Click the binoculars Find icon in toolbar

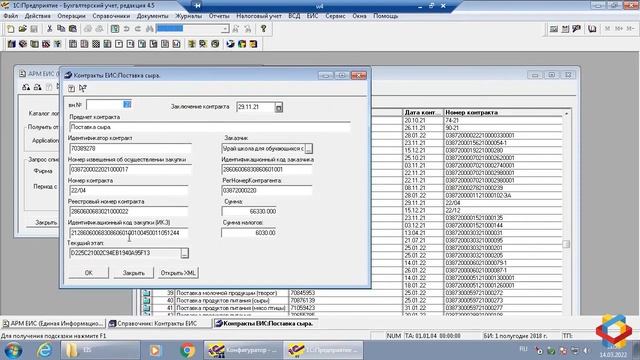pyautogui.click(x=149, y=29)
